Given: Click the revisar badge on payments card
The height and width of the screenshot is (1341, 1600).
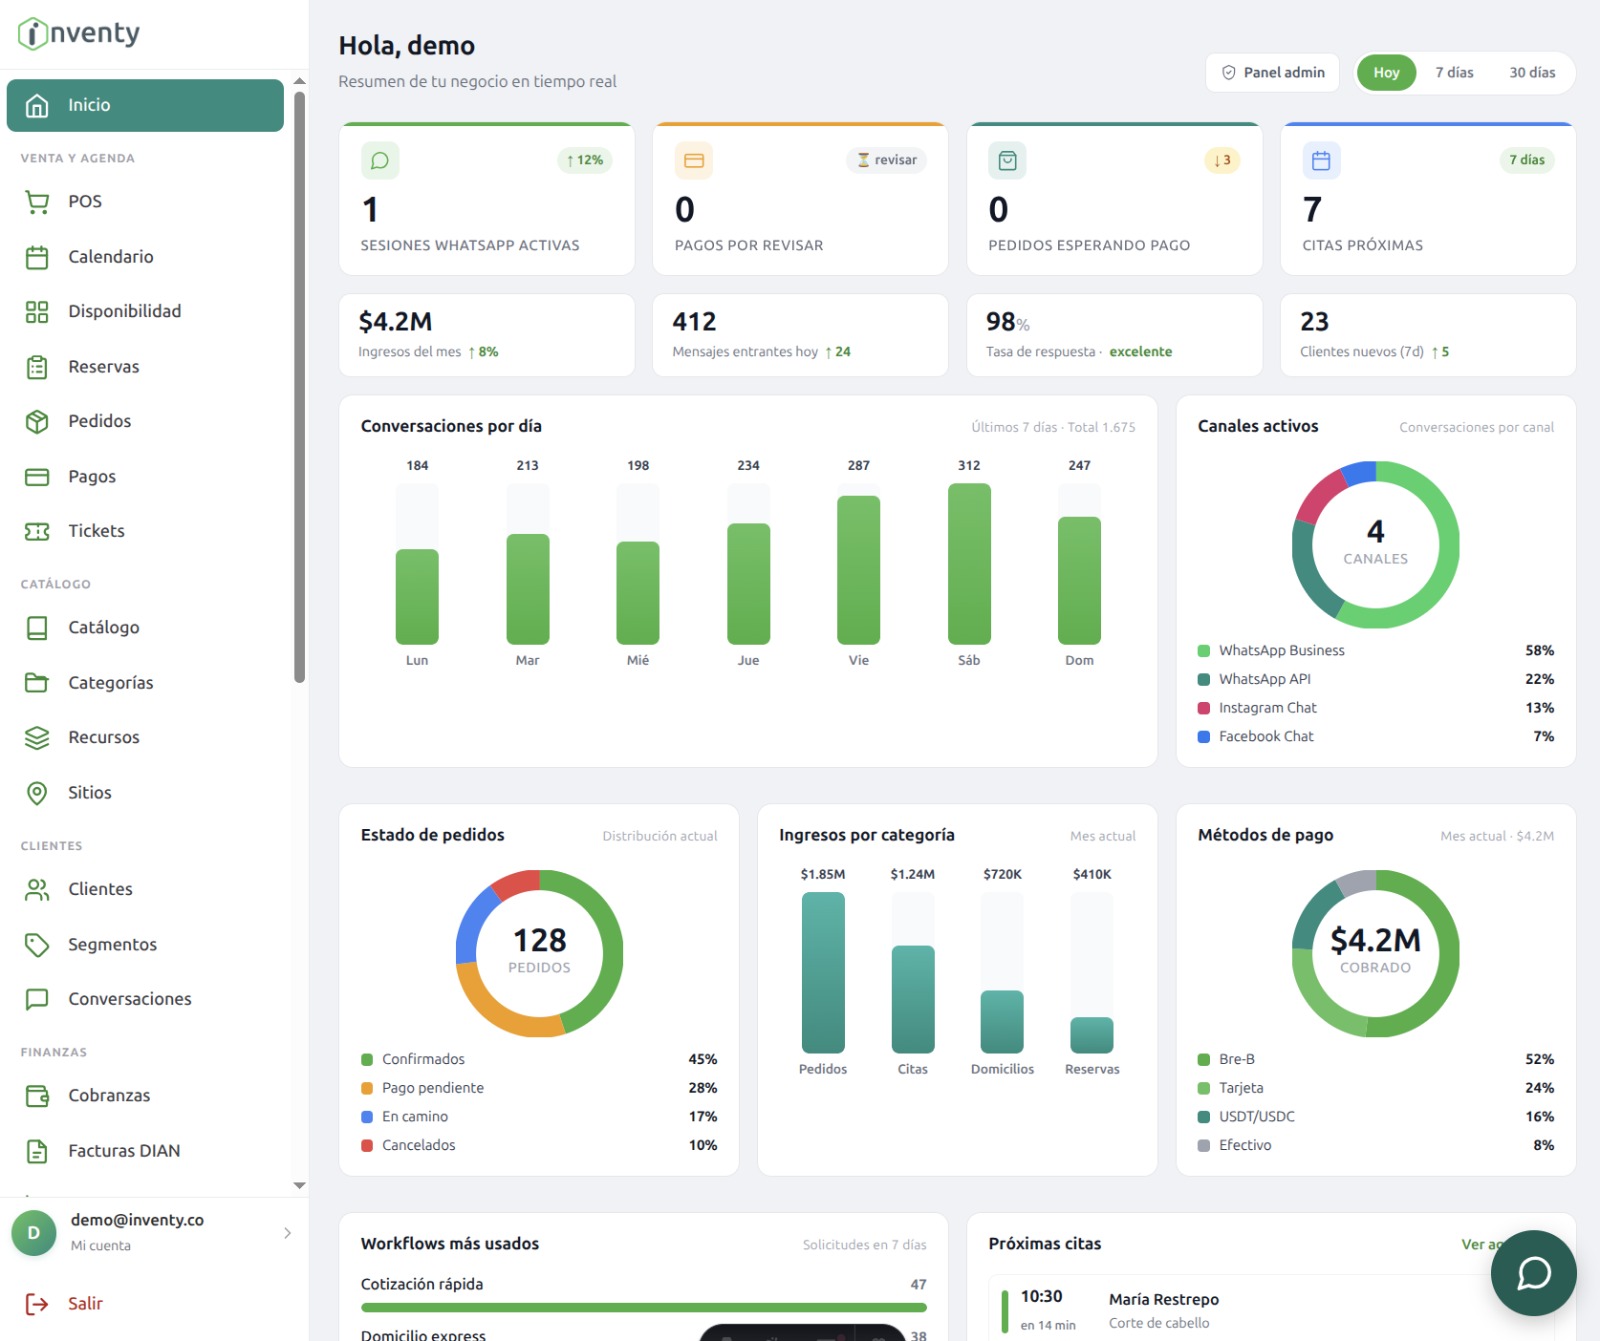Looking at the screenshot, I should pos(886,160).
